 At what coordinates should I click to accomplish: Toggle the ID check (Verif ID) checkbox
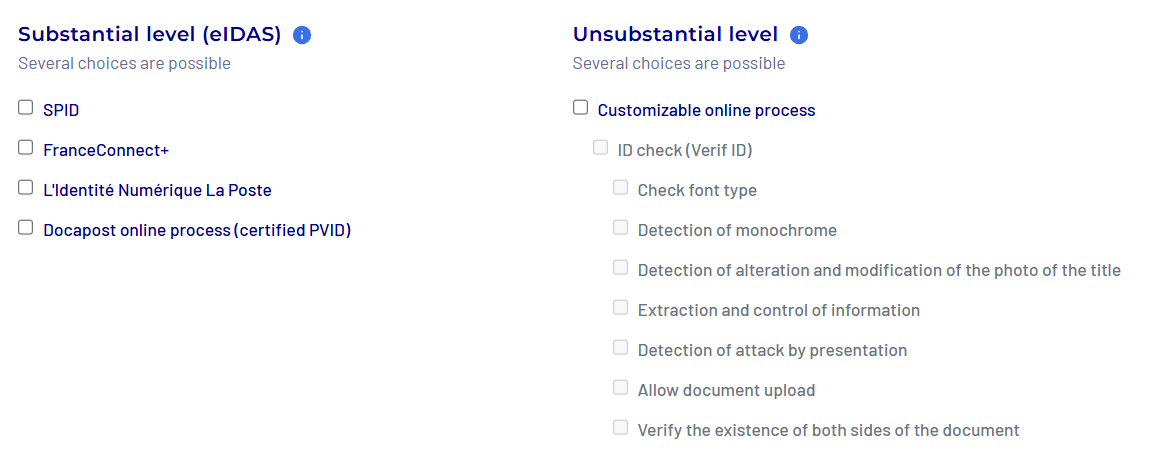pos(600,148)
